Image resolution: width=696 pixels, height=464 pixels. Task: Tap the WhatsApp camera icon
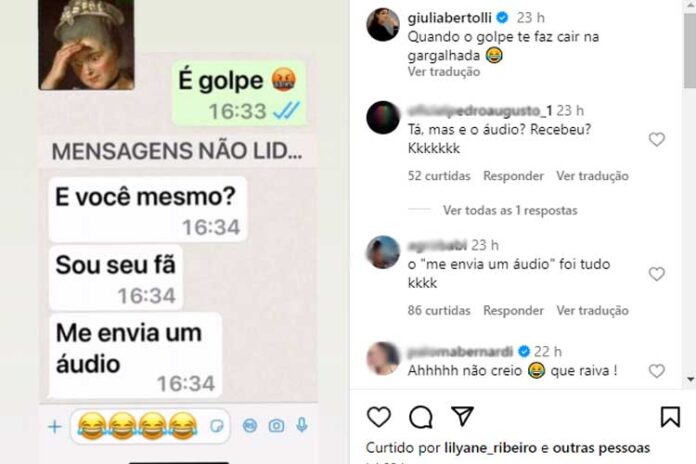(x=276, y=426)
